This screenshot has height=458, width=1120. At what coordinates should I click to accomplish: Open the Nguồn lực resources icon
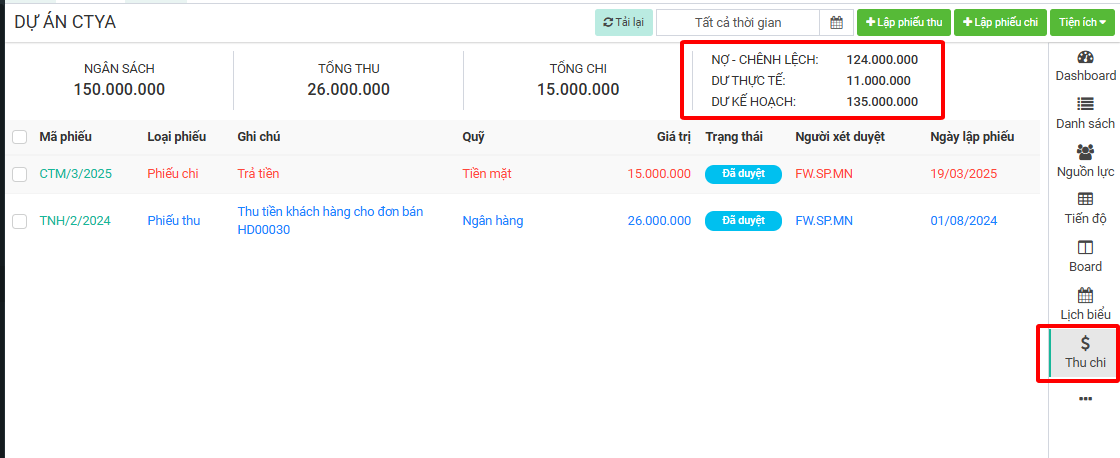[x=1085, y=152]
